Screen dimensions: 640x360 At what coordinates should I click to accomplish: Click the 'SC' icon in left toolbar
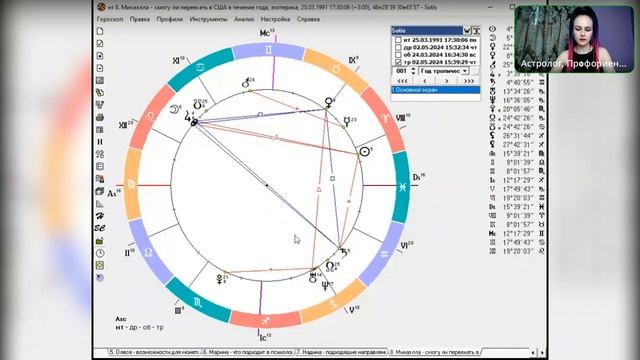pyautogui.click(x=100, y=228)
